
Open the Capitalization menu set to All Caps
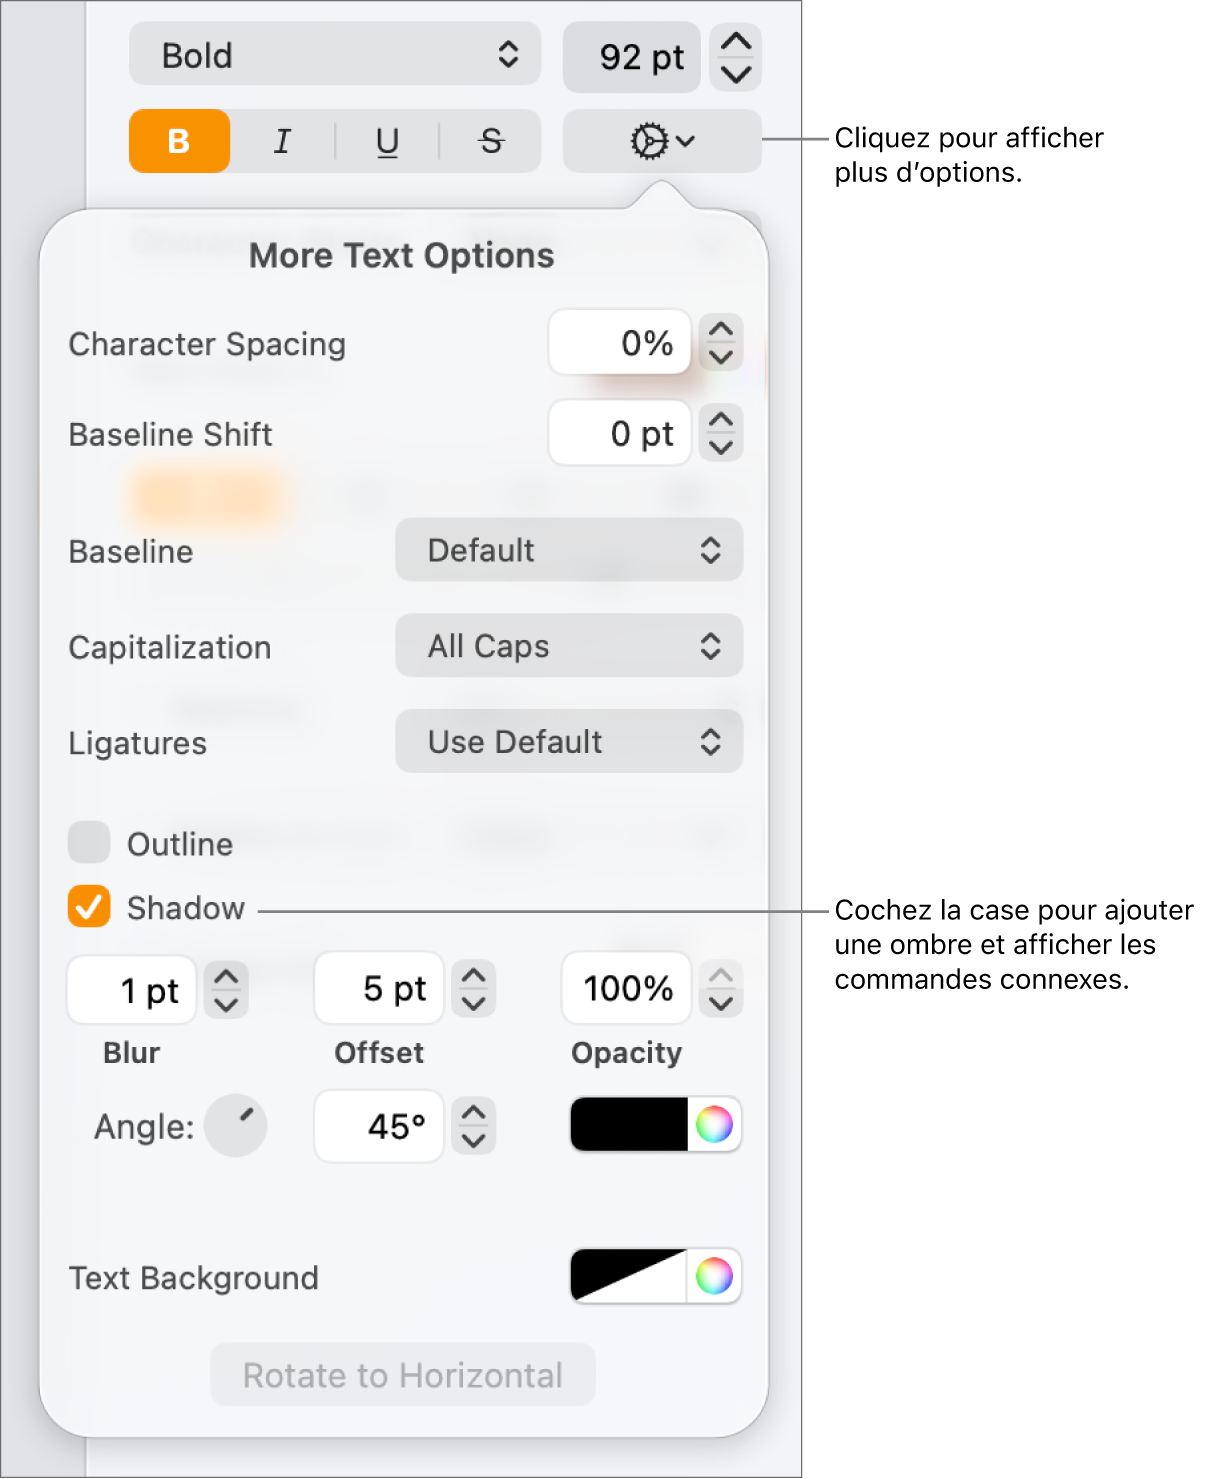click(x=568, y=646)
